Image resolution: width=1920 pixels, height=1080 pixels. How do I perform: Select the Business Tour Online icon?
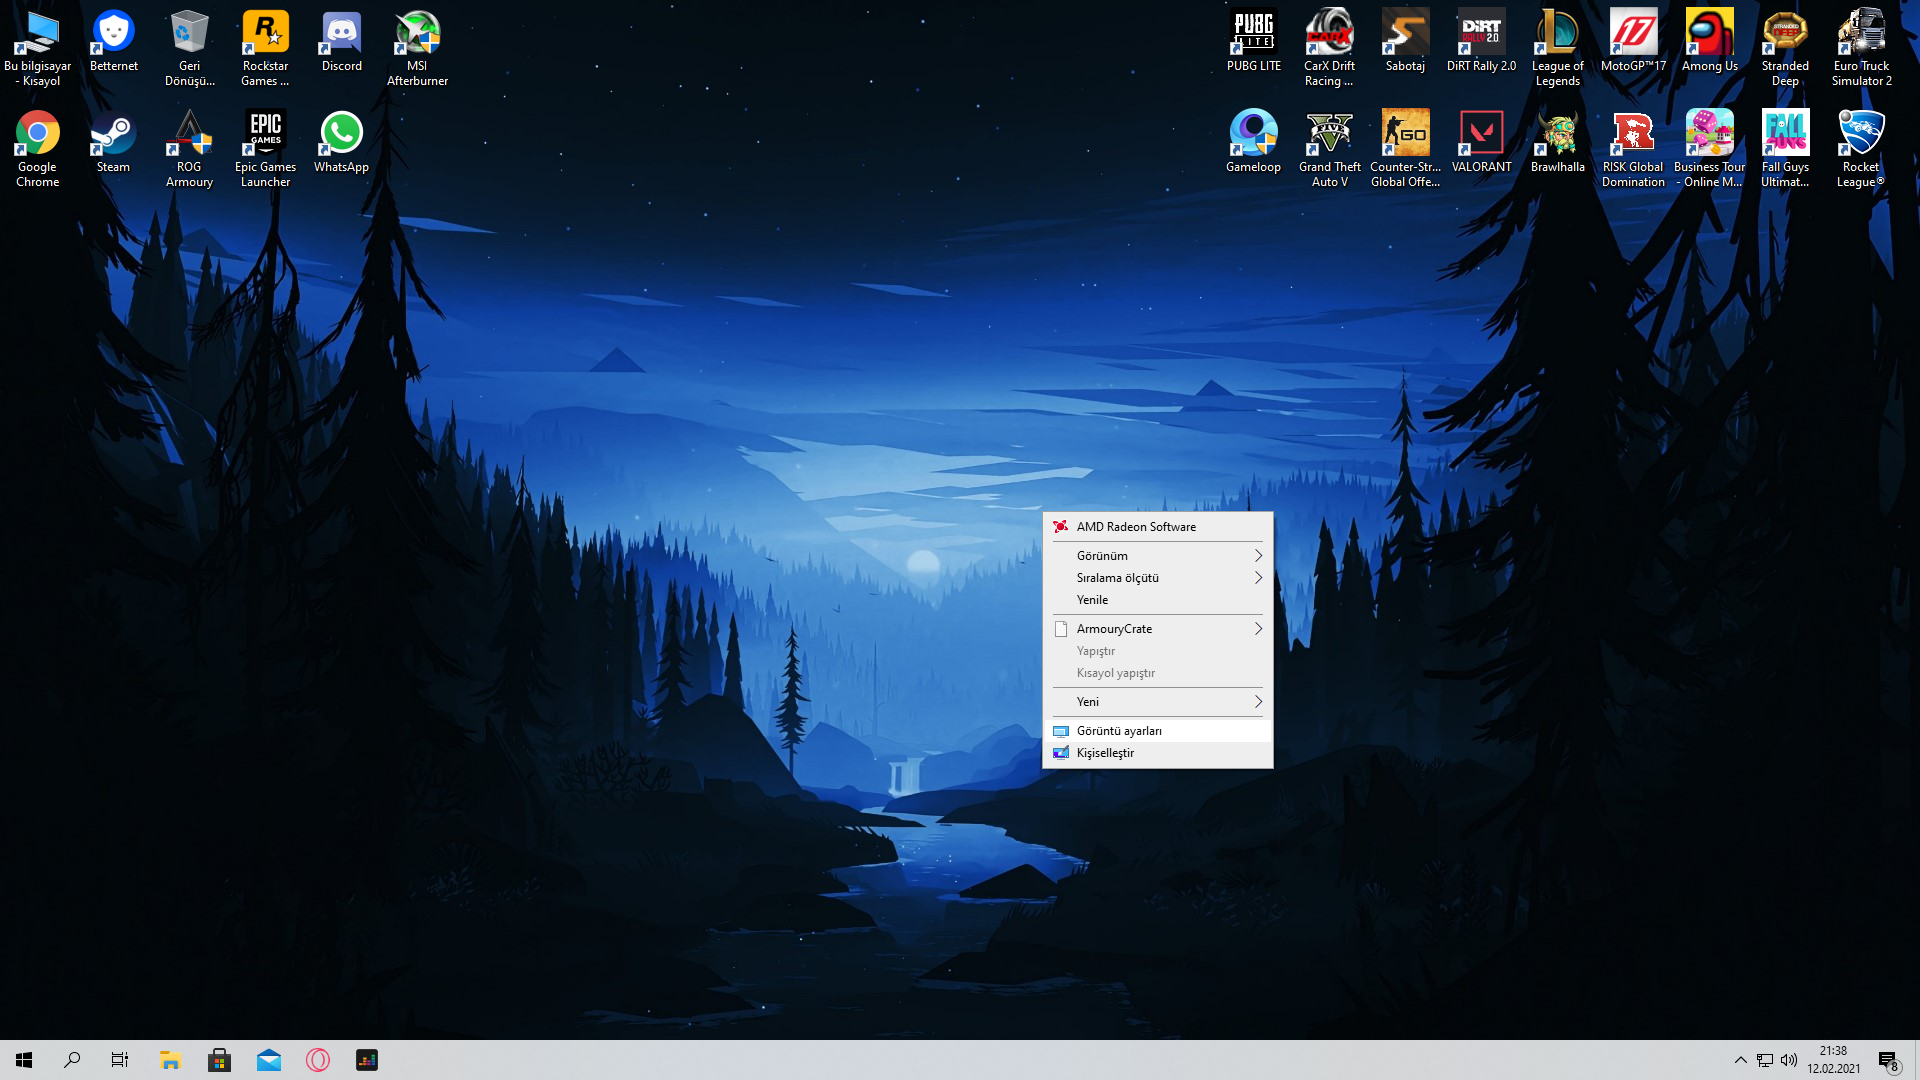pyautogui.click(x=1710, y=149)
